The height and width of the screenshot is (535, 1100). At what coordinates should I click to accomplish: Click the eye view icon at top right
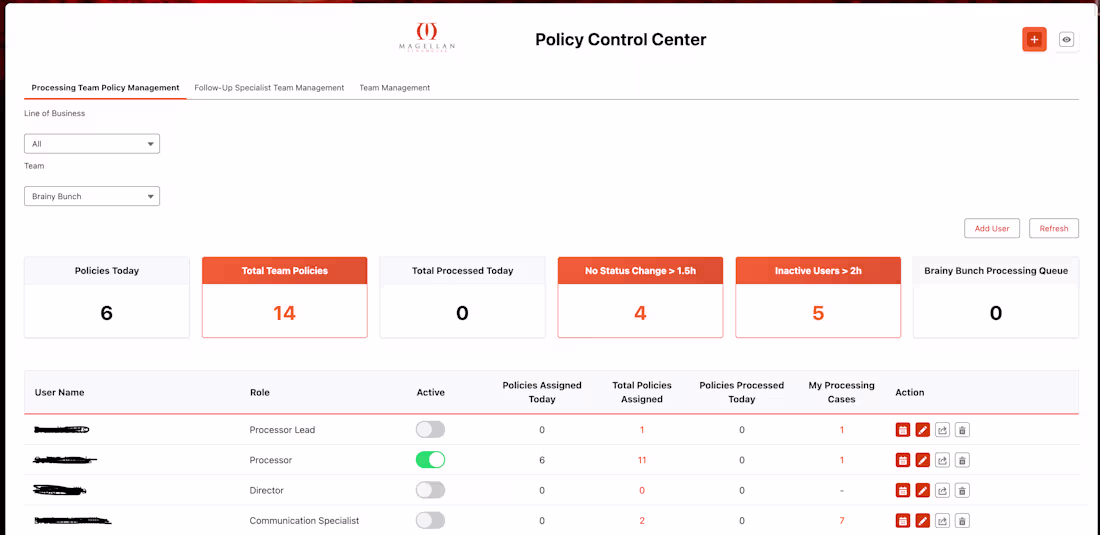coord(1066,40)
